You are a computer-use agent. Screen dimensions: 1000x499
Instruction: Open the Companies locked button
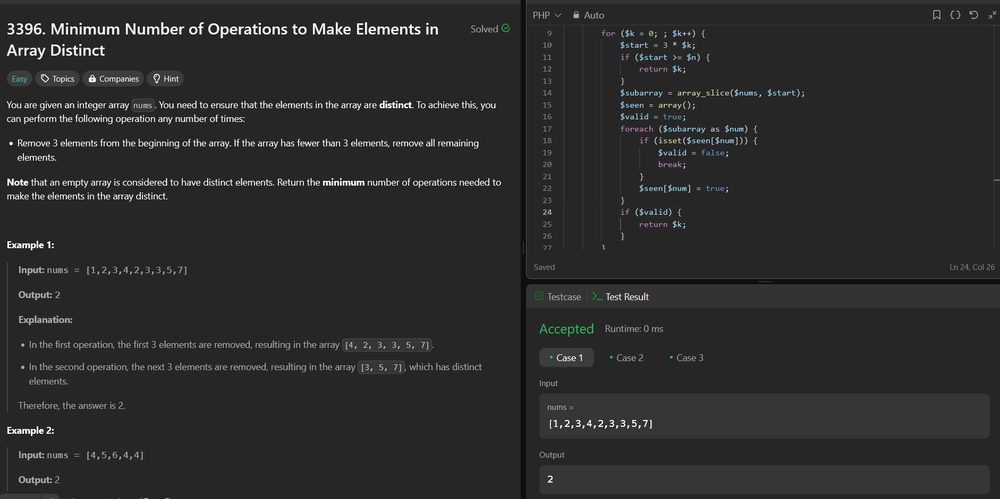113,78
